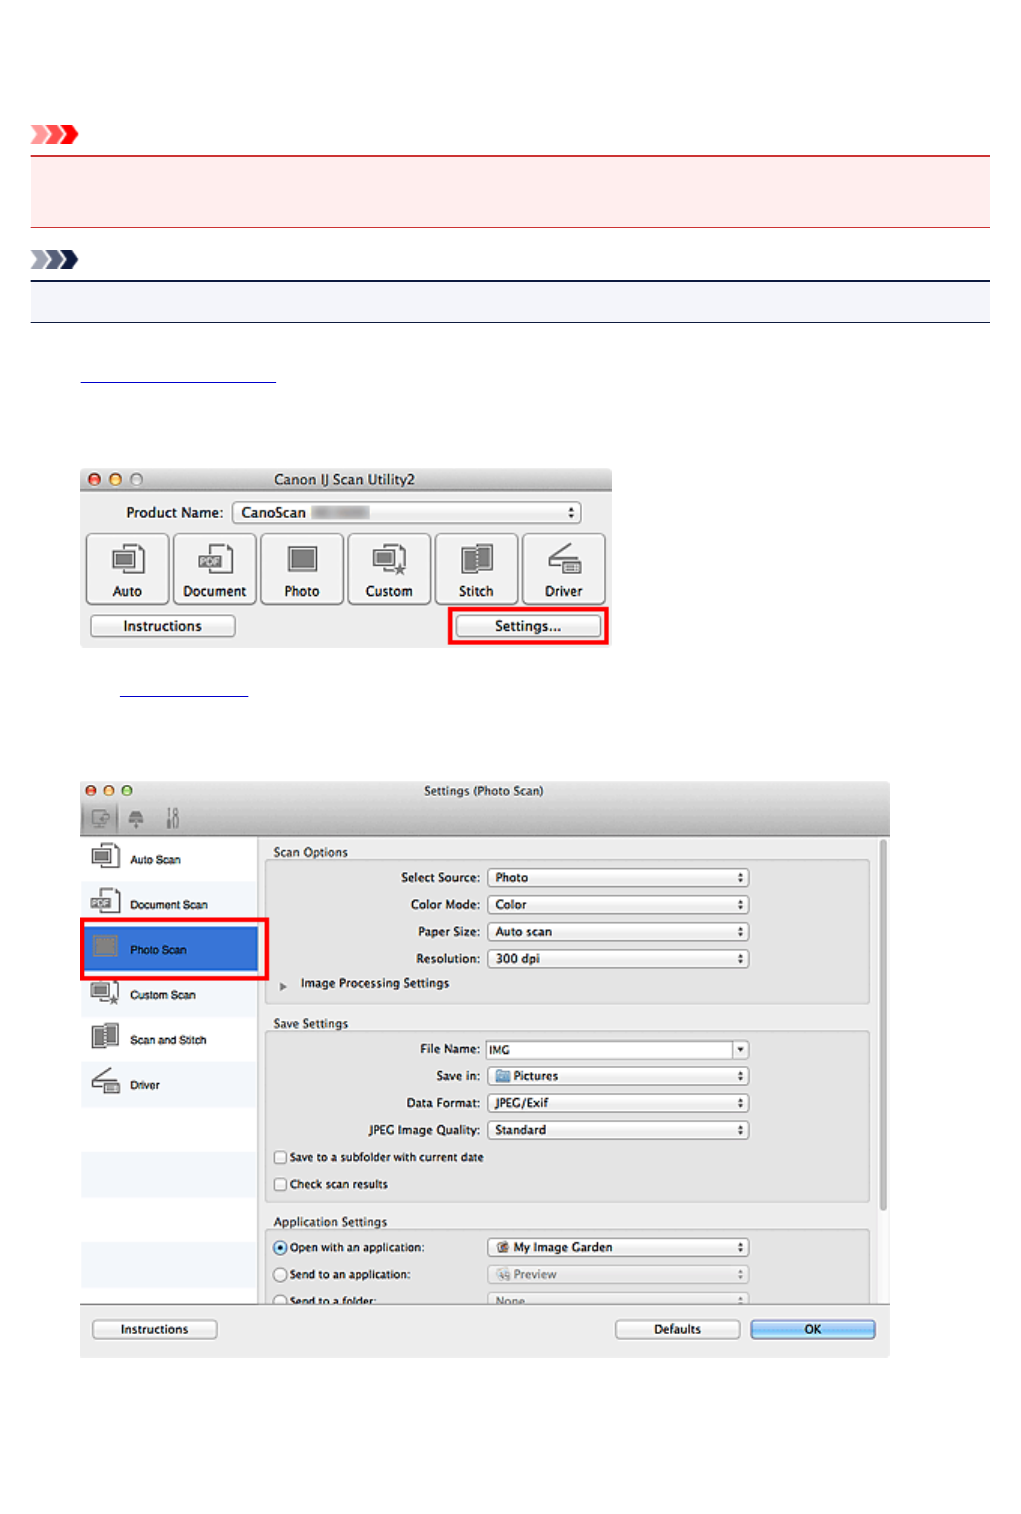Open the JPEG Image Quality dropdown
Viewport: 1021px width, 1514px height.
[618, 1130]
